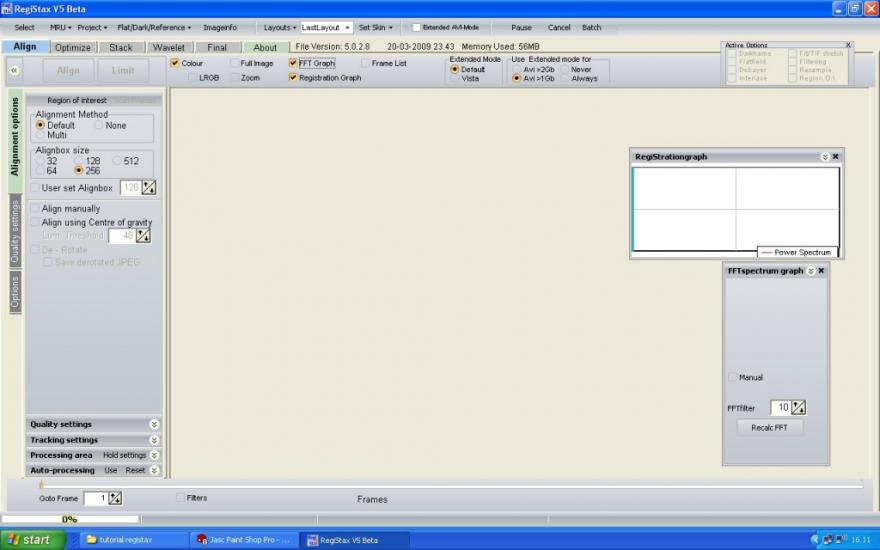Click the User set Alignbox stepper icon
The height and width of the screenshot is (550, 880).
coord(149,187)
